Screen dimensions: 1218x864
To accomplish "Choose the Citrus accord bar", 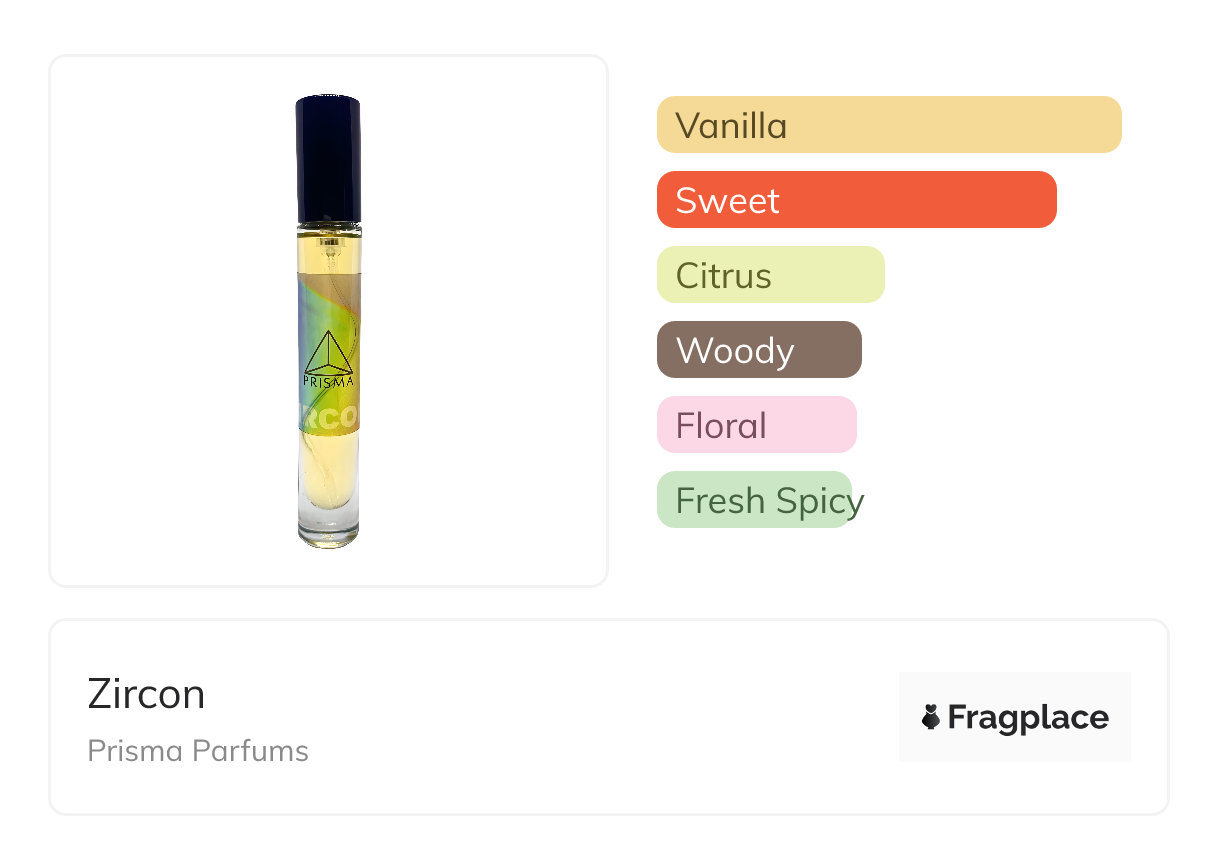I will click(770, 275).
